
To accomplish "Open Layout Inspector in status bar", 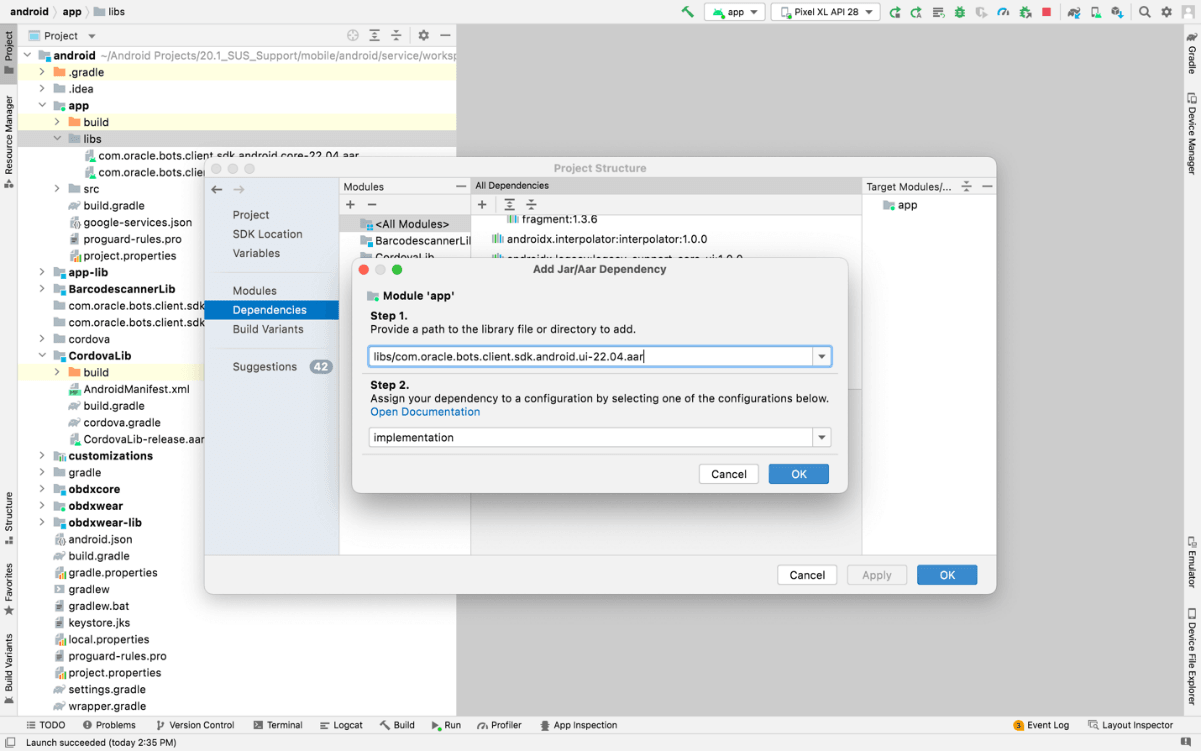I will coord(1130,725).
